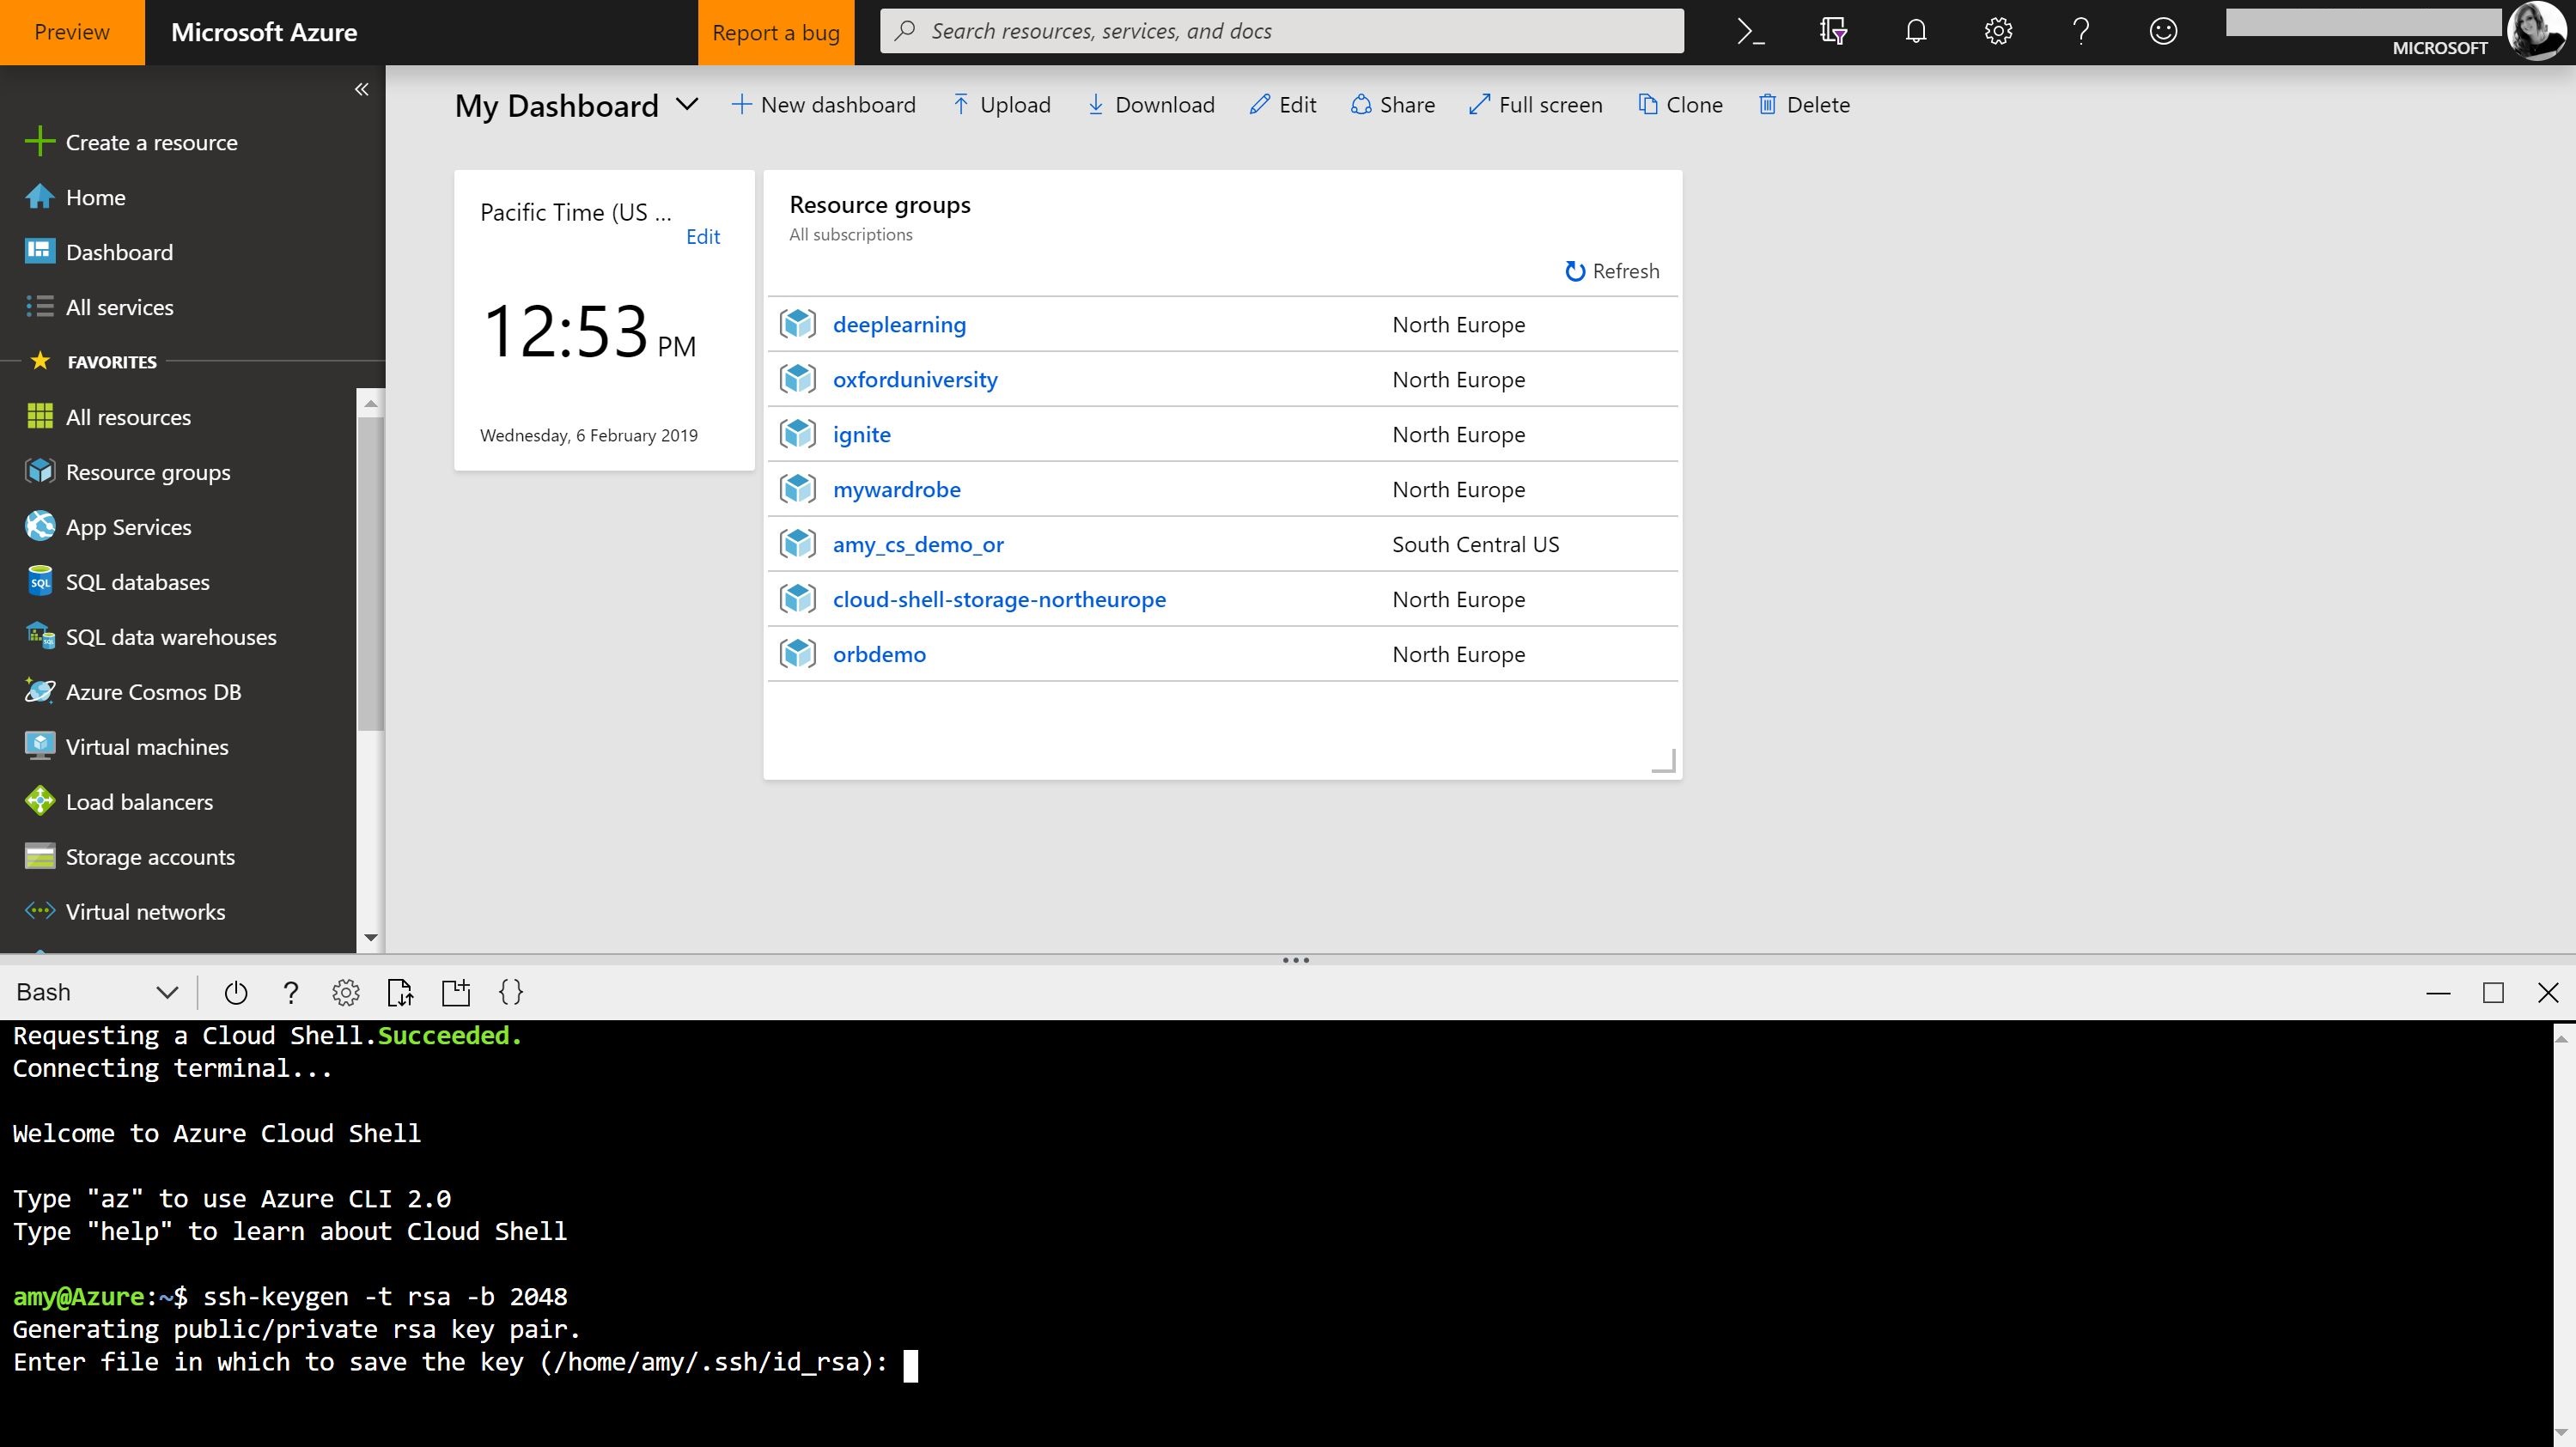
Task: Open a new Cloud Shell session icon
Action: (455, 992)
